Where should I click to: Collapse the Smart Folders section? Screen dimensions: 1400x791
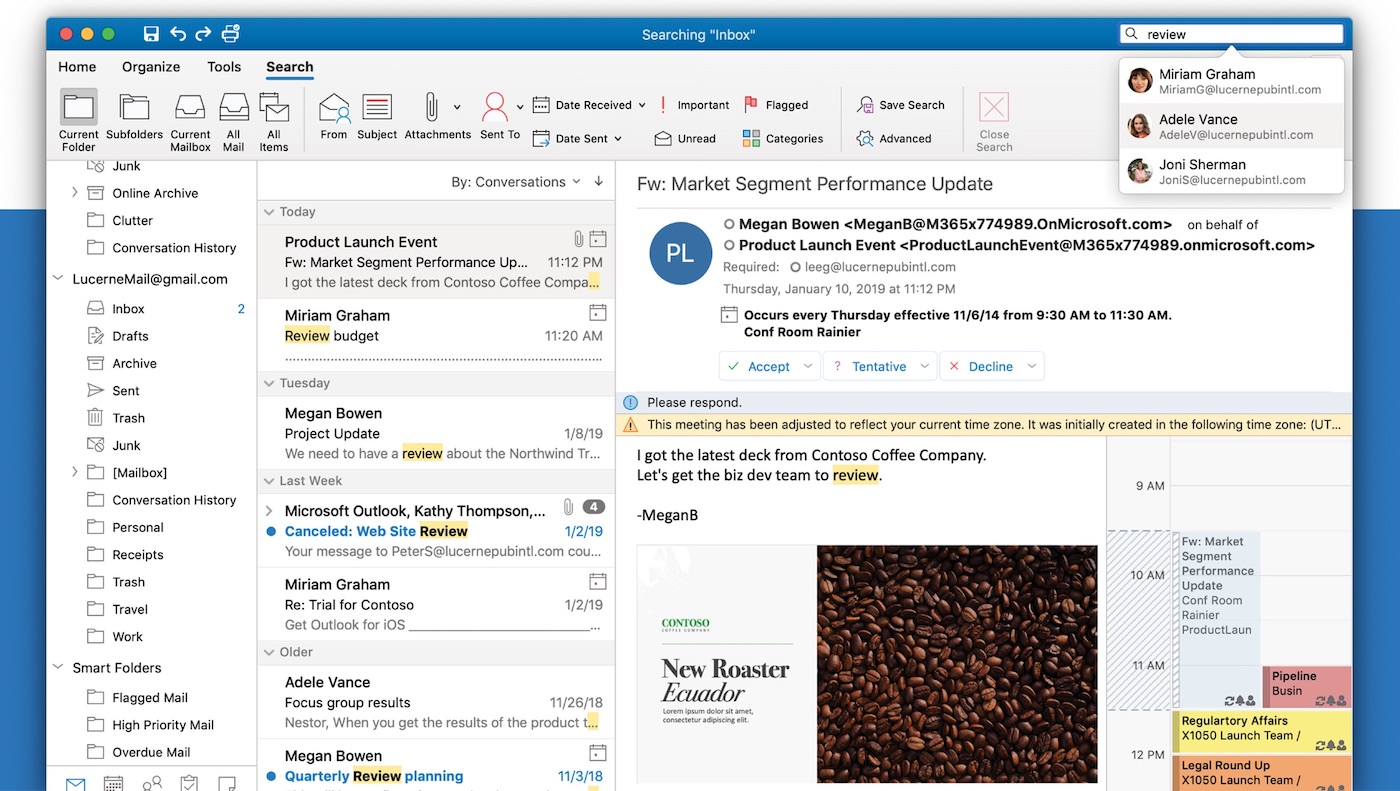[57, 667]
